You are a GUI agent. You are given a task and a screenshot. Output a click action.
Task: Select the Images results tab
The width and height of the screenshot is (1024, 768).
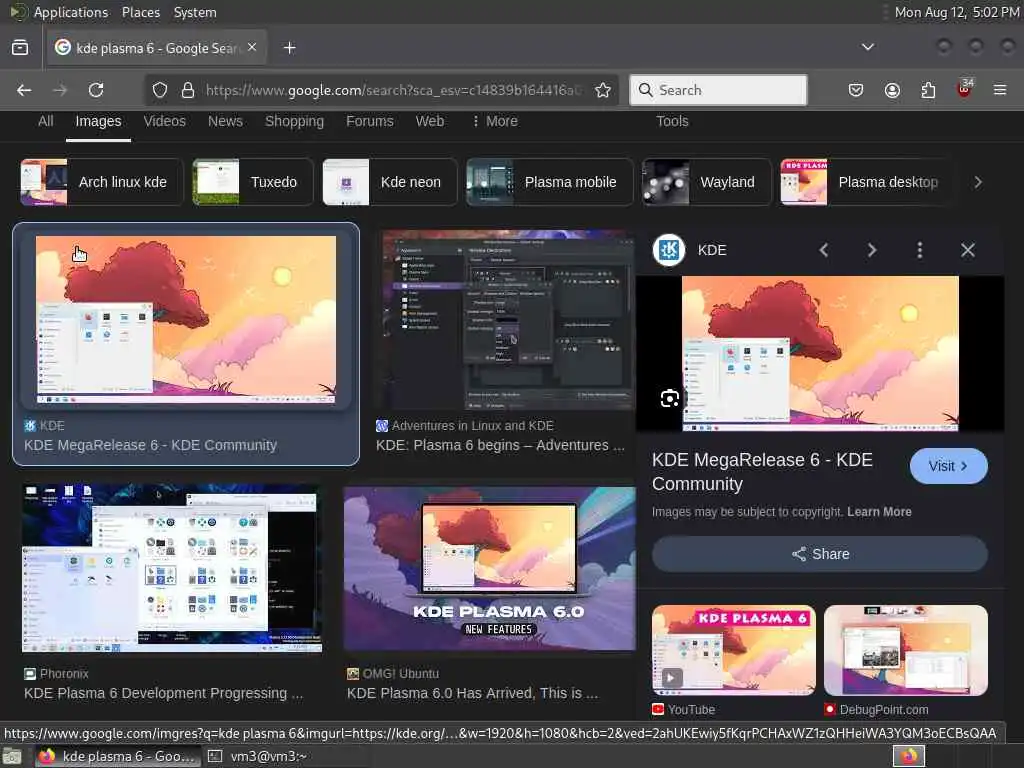point(98,121)
